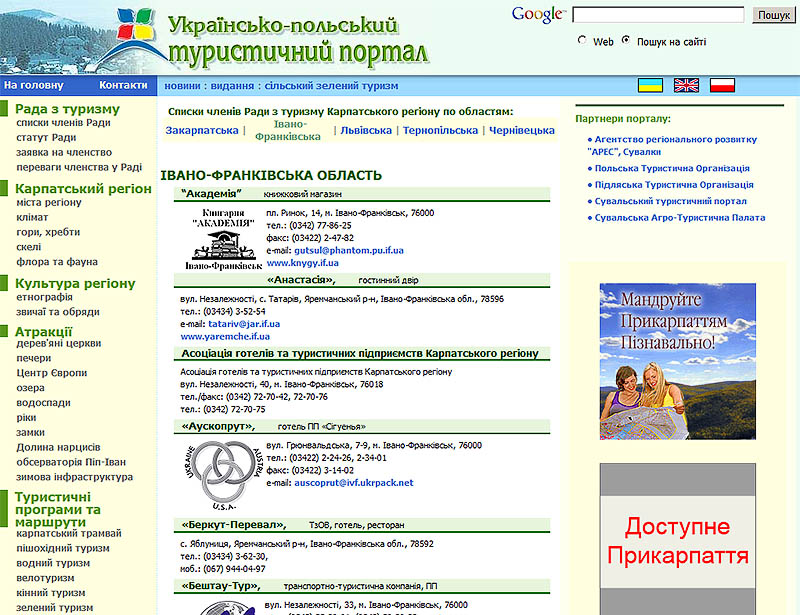Screen dimensions: 800x615
Task: Open сільський зелений туризм section
Action: 331,86
